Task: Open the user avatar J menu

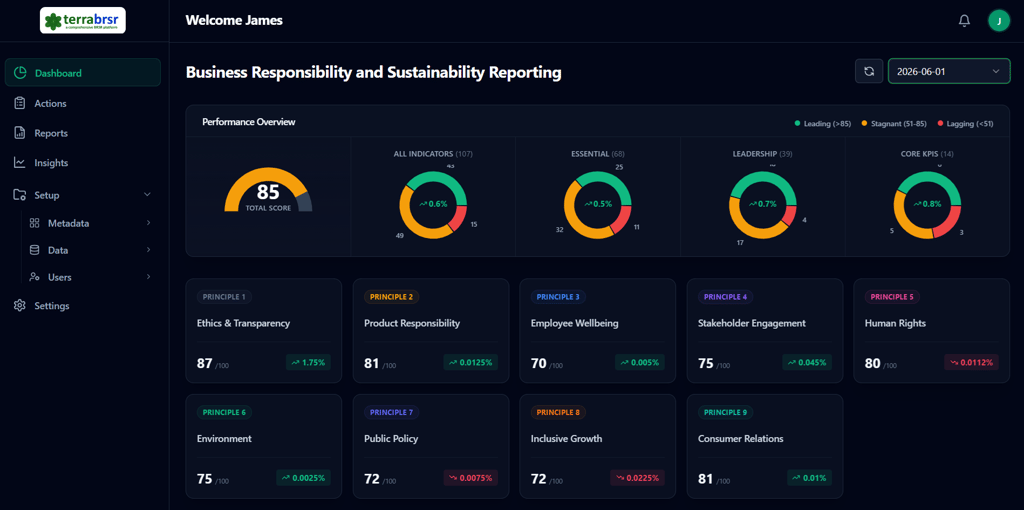Action: 998,20
